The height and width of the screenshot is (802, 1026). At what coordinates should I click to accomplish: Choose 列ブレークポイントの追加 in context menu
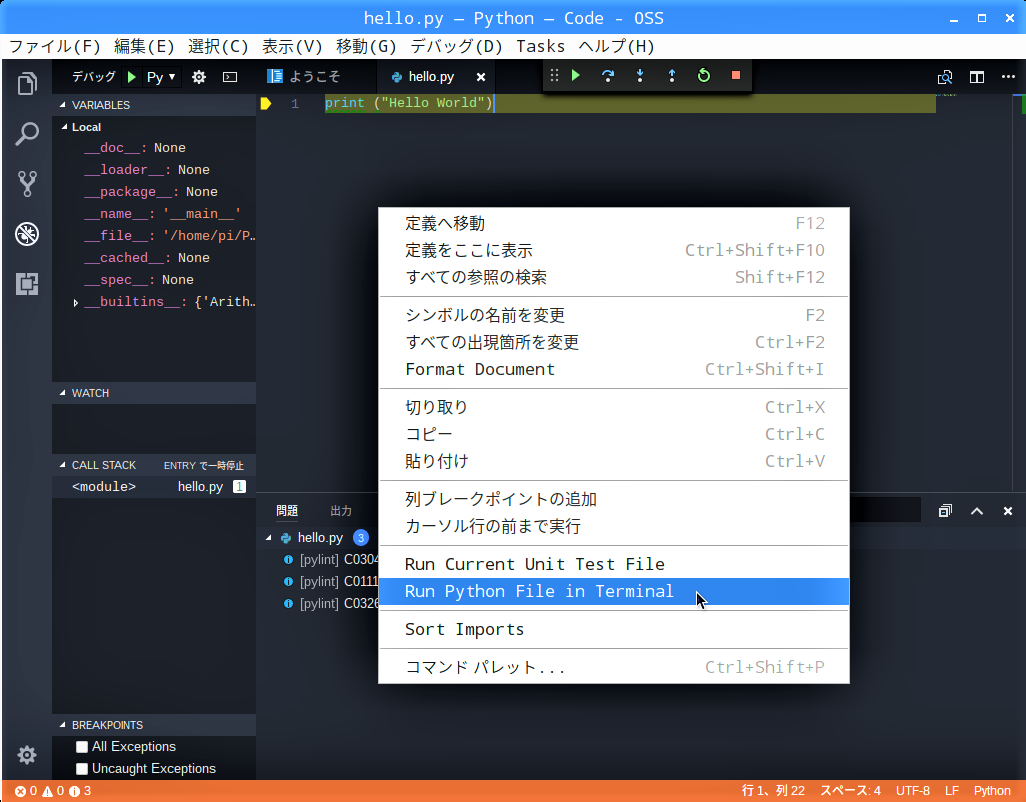[x=614, y=500]
